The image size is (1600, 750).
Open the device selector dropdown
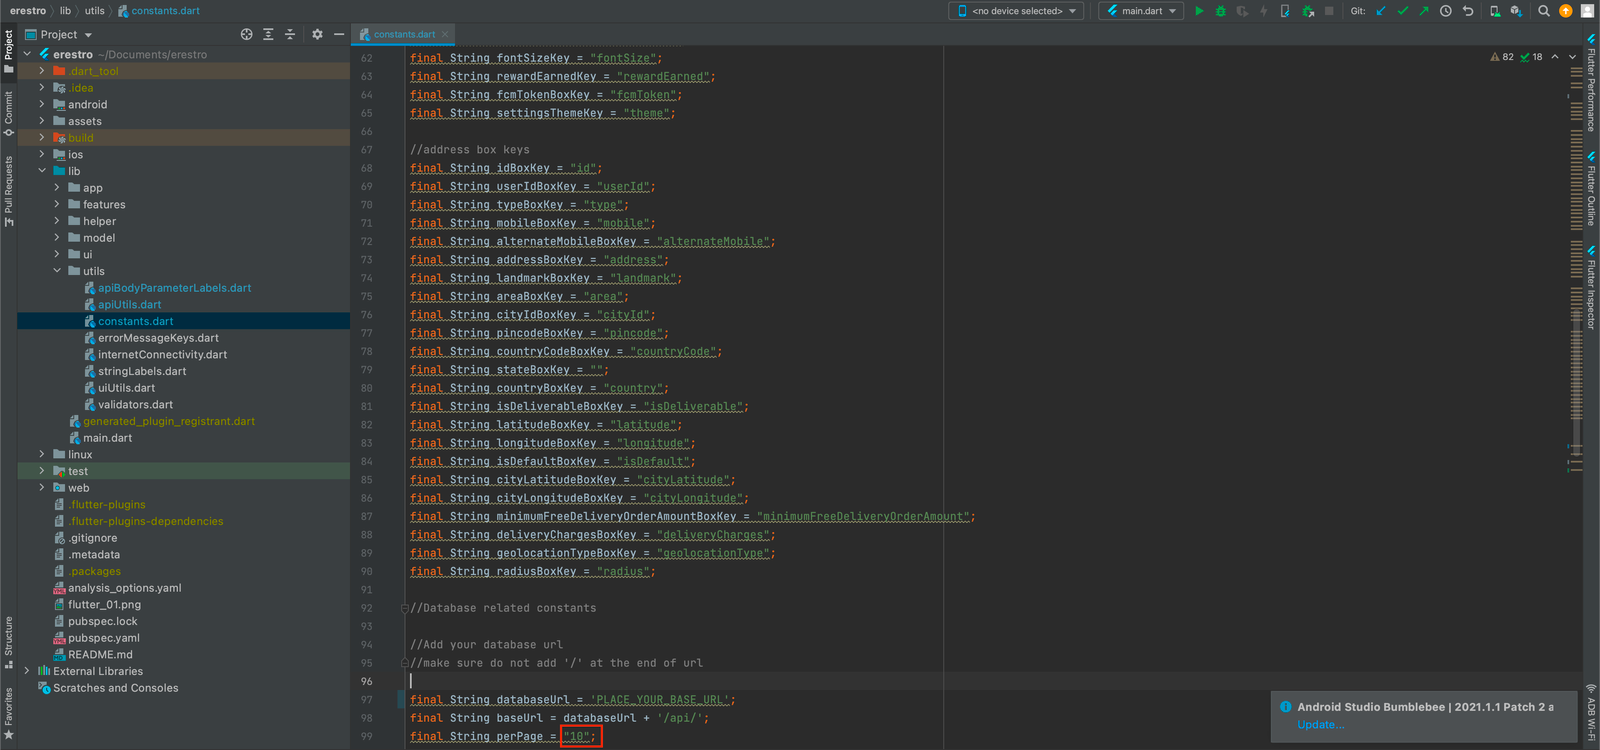click(1017, 11)
